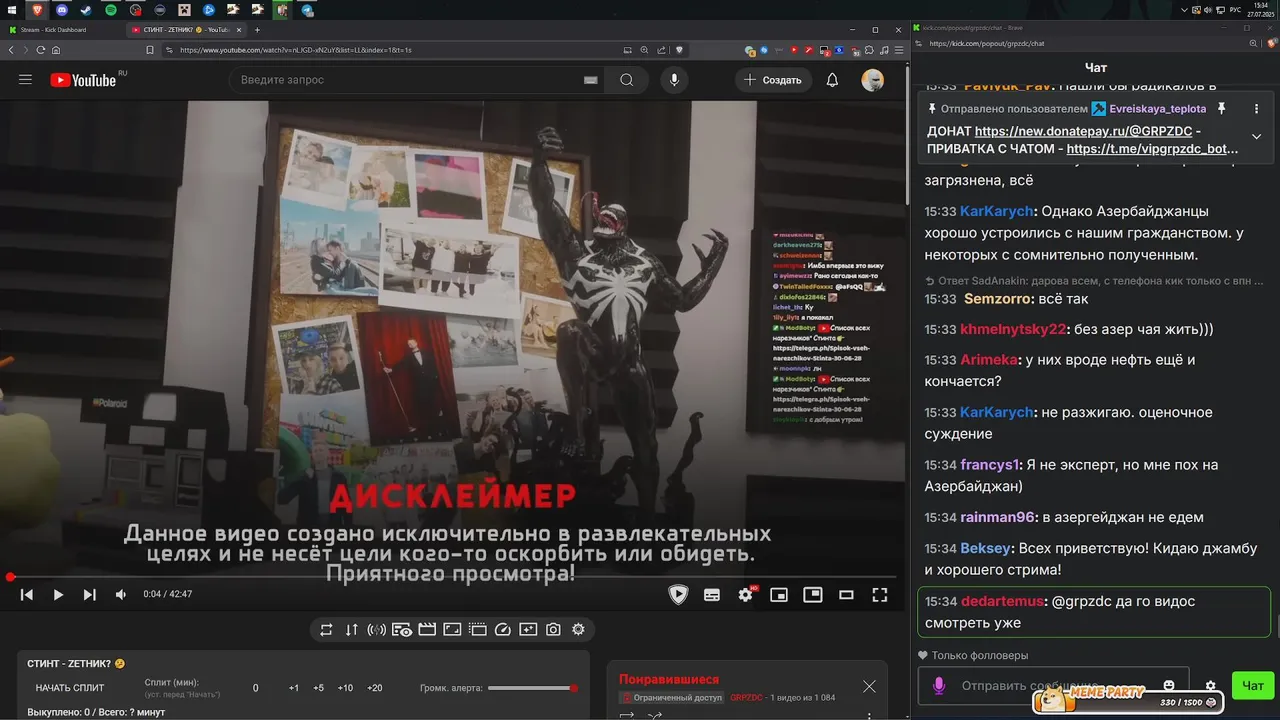1280x720 pixels.
Task: Add +5 minutes to split
Action: pos(318,688)
